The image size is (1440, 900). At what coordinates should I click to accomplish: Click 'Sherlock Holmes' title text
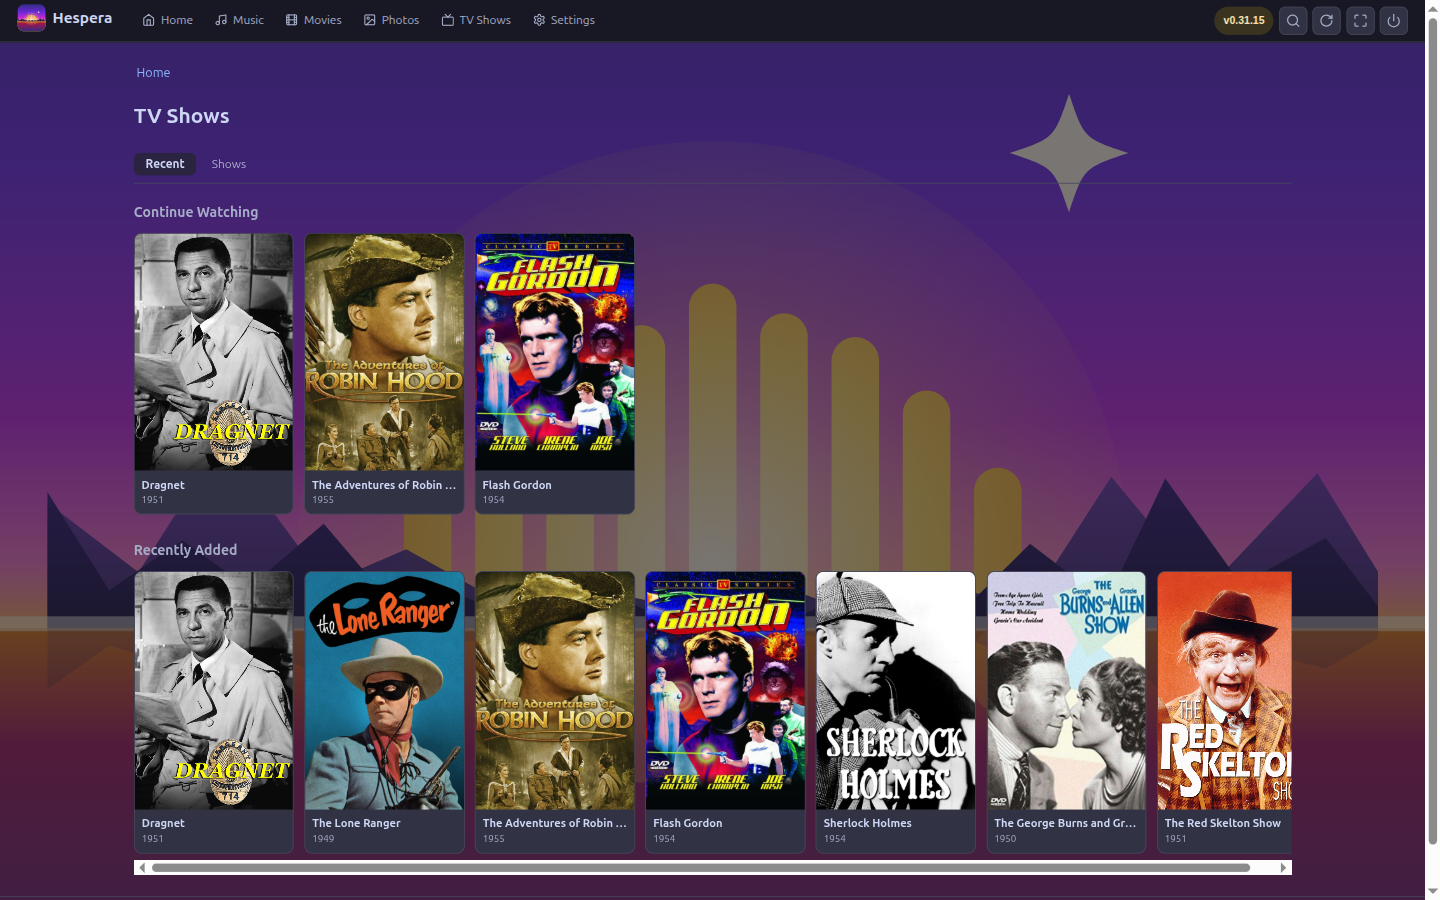click(x=868, y=823)
